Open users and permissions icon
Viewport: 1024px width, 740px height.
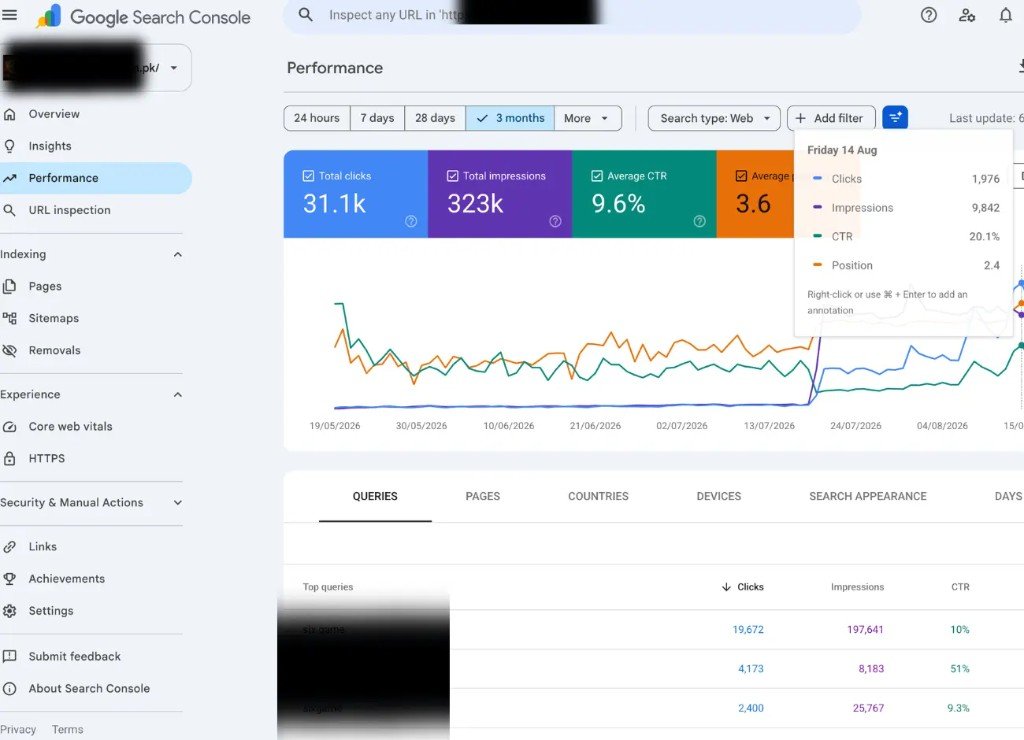(967, 15)
